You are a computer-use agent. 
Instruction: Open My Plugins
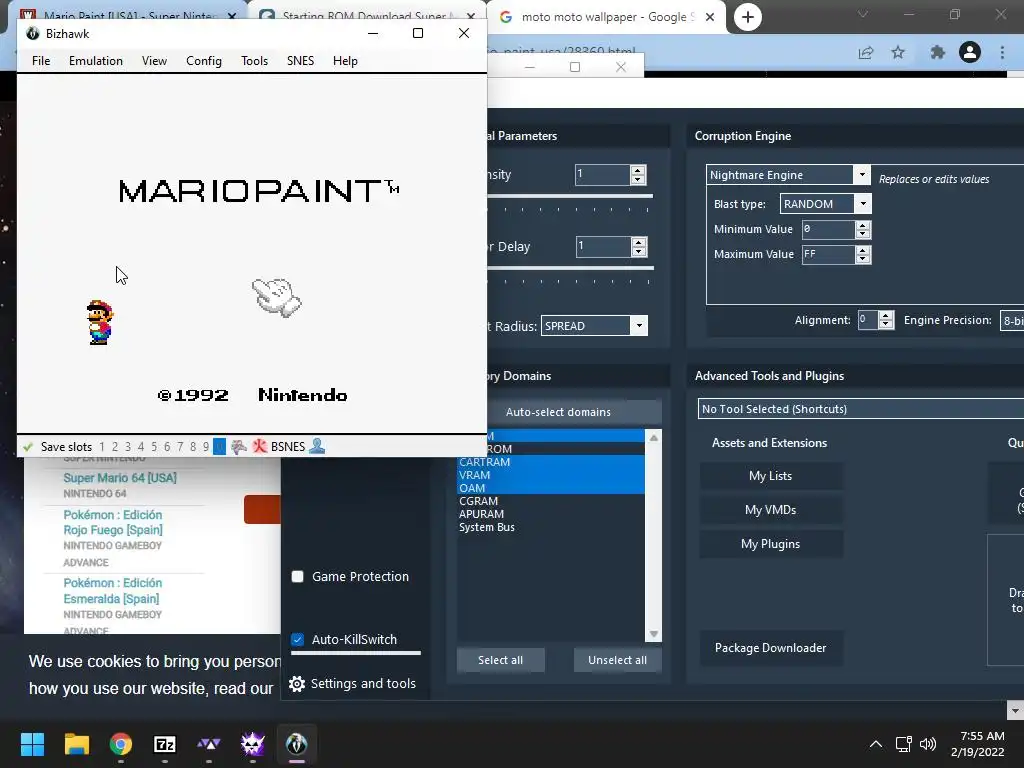point(771,544)
